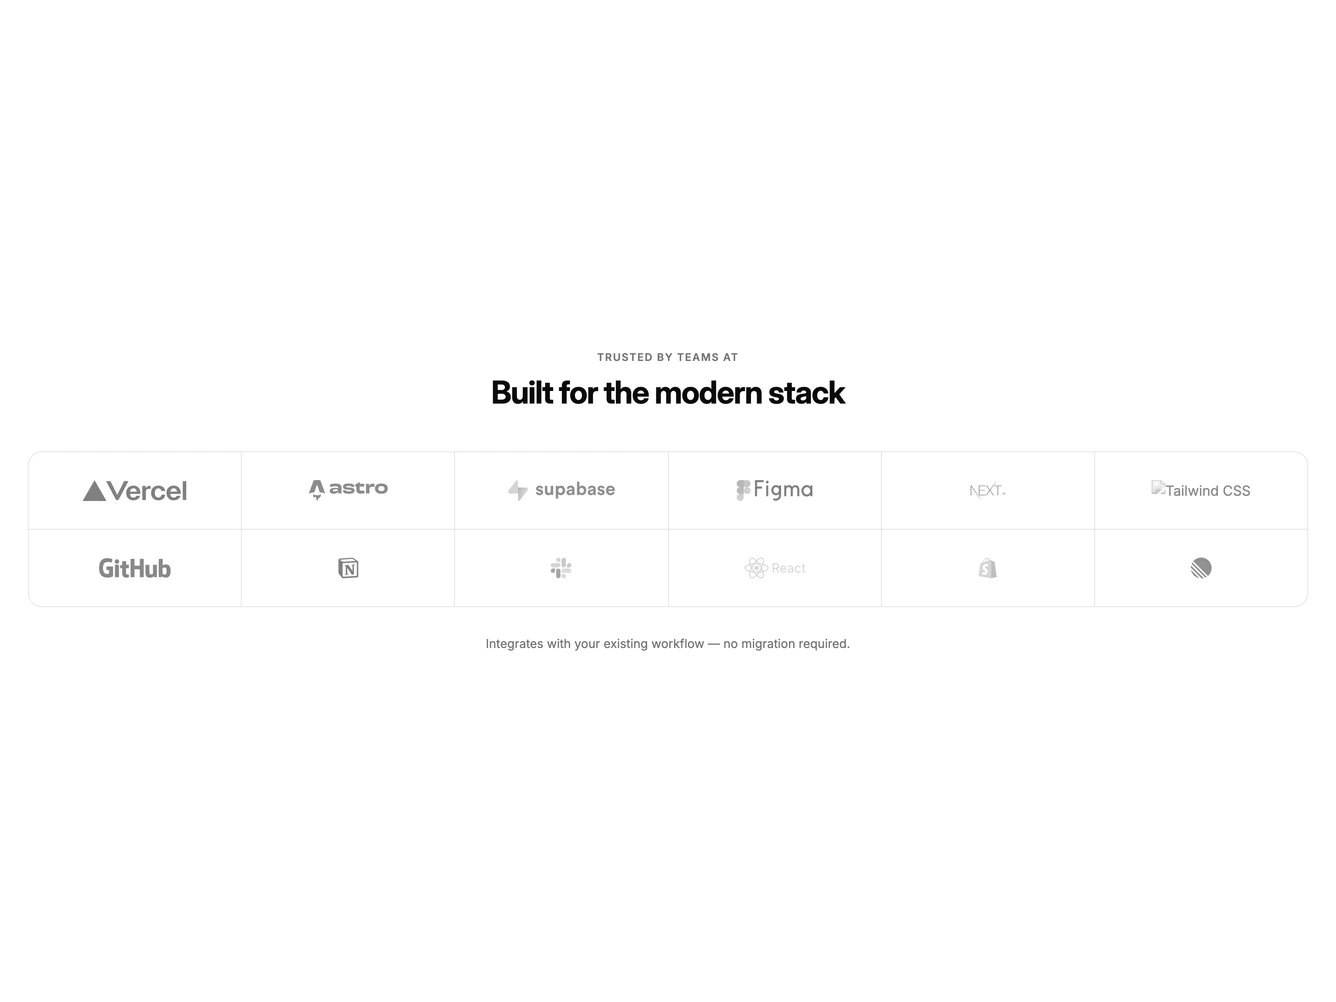The image size is (1336, 1002).
Task: Open the Next.js logo
Action: pyautogui.click(x=988, y=491)
